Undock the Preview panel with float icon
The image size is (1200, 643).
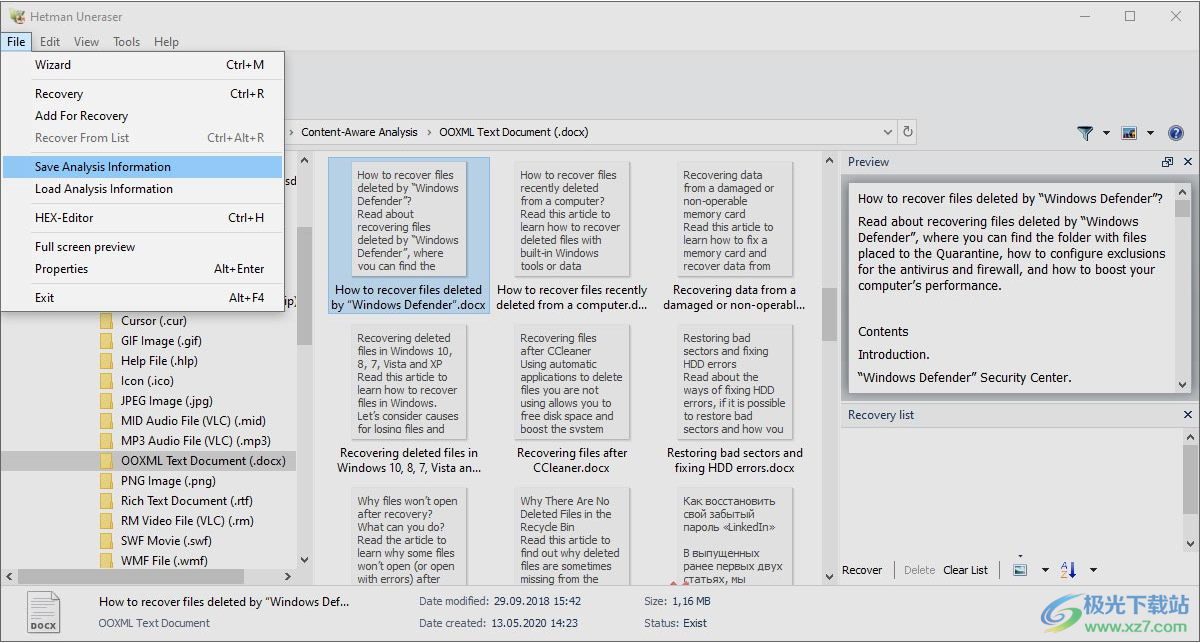tap(1167, 162)
